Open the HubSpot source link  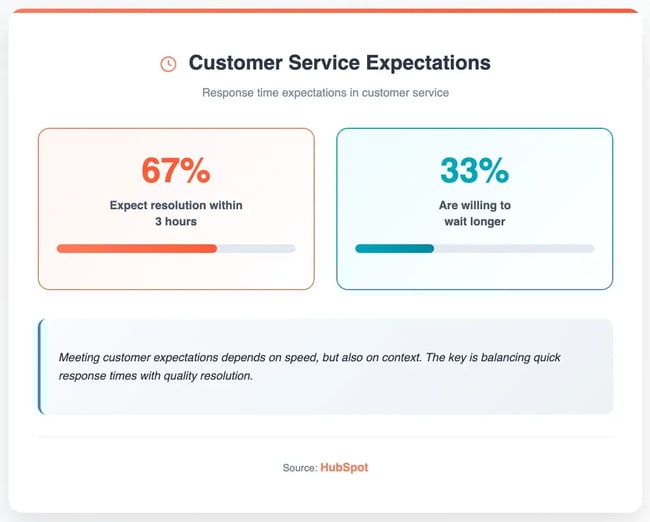[x=344, y=467]
